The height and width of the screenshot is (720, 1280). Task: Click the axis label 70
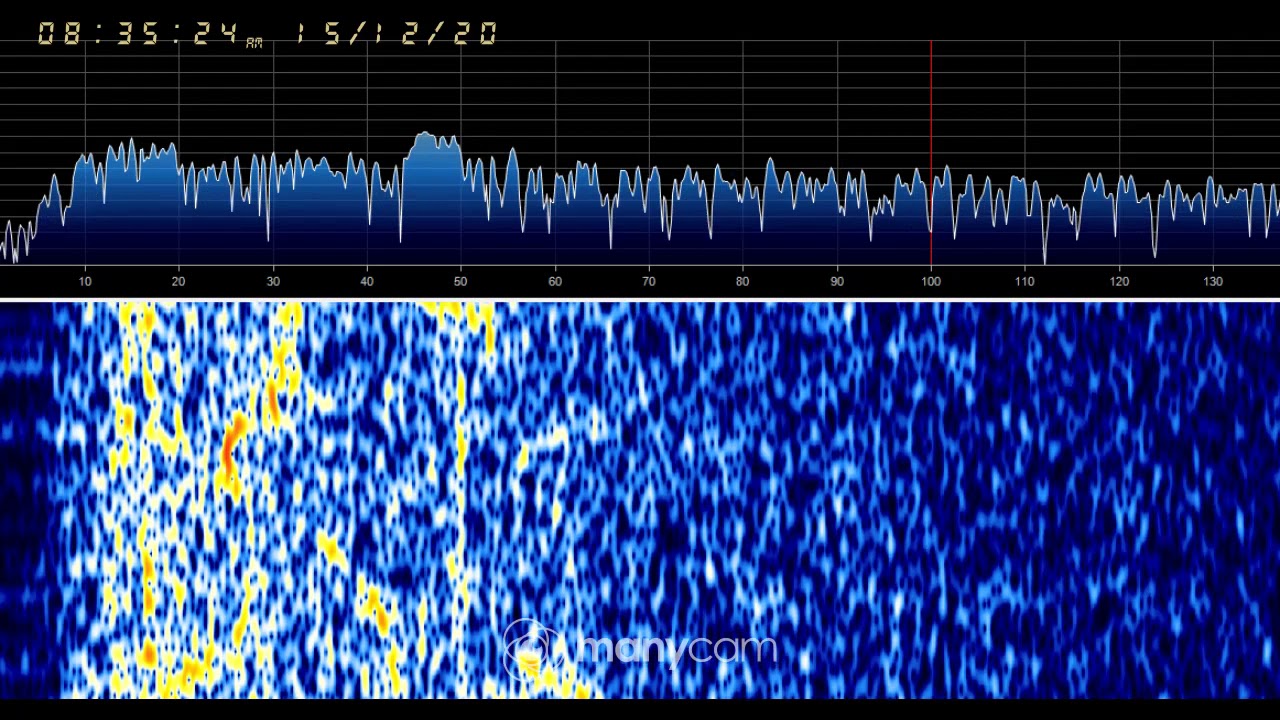649,282
